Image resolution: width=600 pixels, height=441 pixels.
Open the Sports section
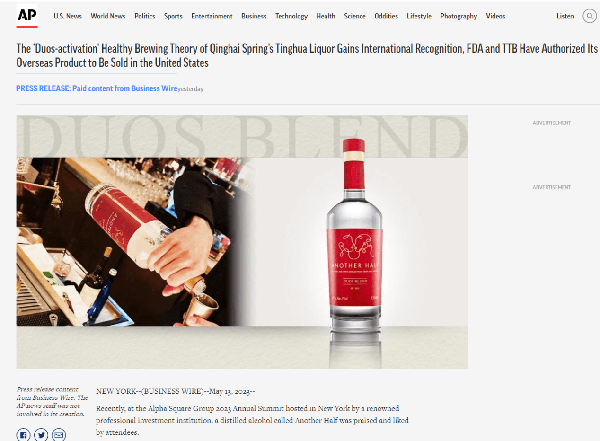point(173,16)
